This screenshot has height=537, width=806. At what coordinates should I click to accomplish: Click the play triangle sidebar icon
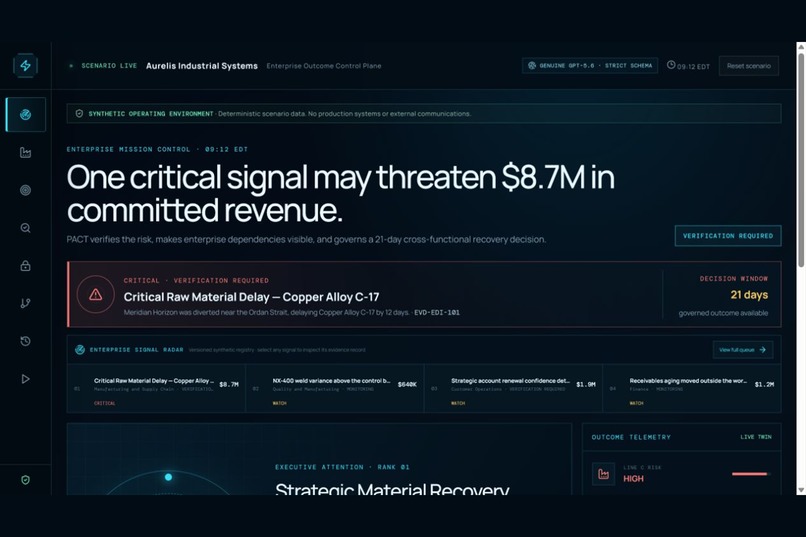[25, 379]
